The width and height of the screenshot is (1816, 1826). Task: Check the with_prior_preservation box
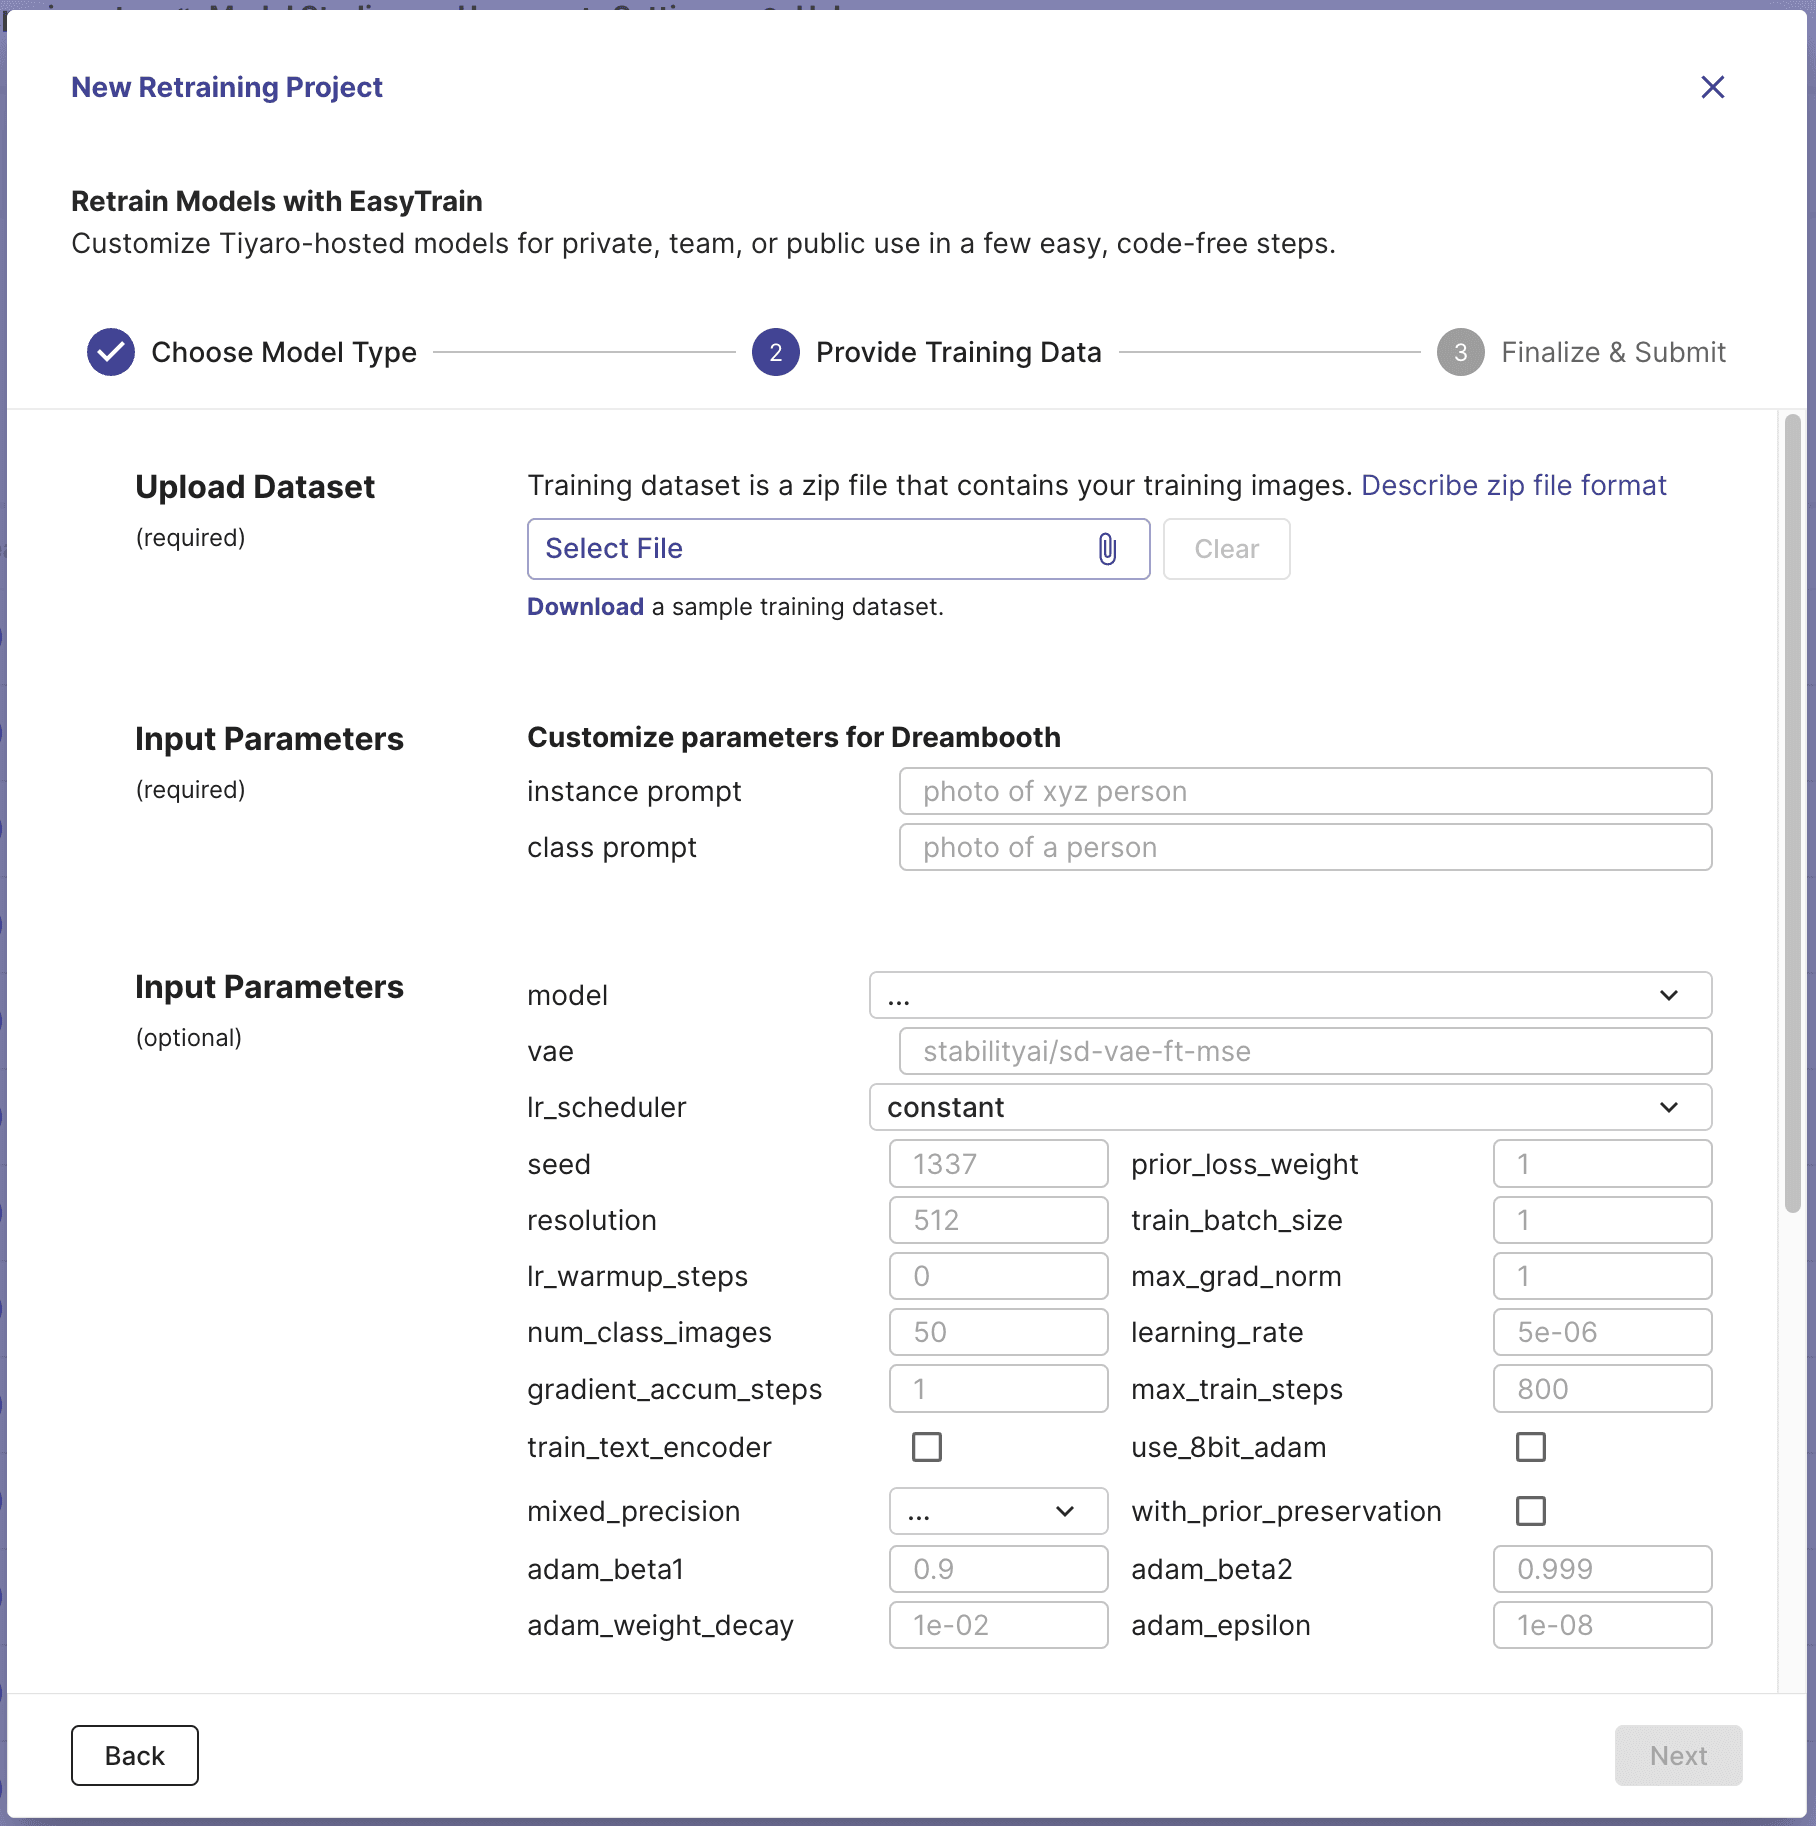pos(1531,1511)
